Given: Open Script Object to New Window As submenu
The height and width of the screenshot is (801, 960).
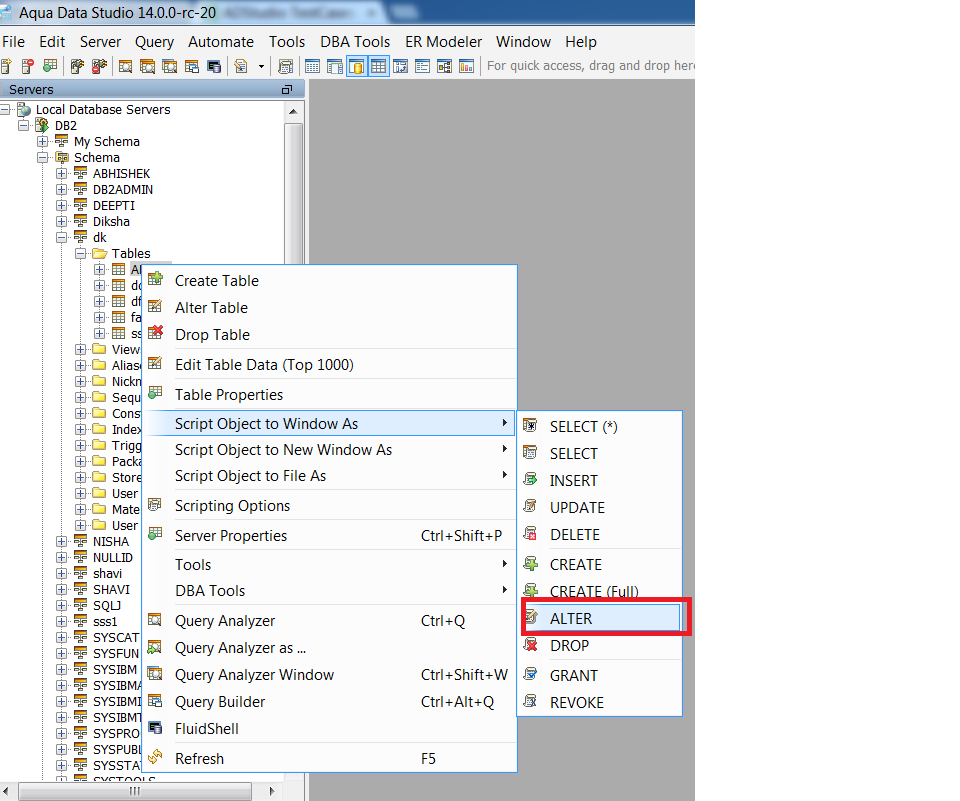Looking at the screenshot, I should (331, 449).
